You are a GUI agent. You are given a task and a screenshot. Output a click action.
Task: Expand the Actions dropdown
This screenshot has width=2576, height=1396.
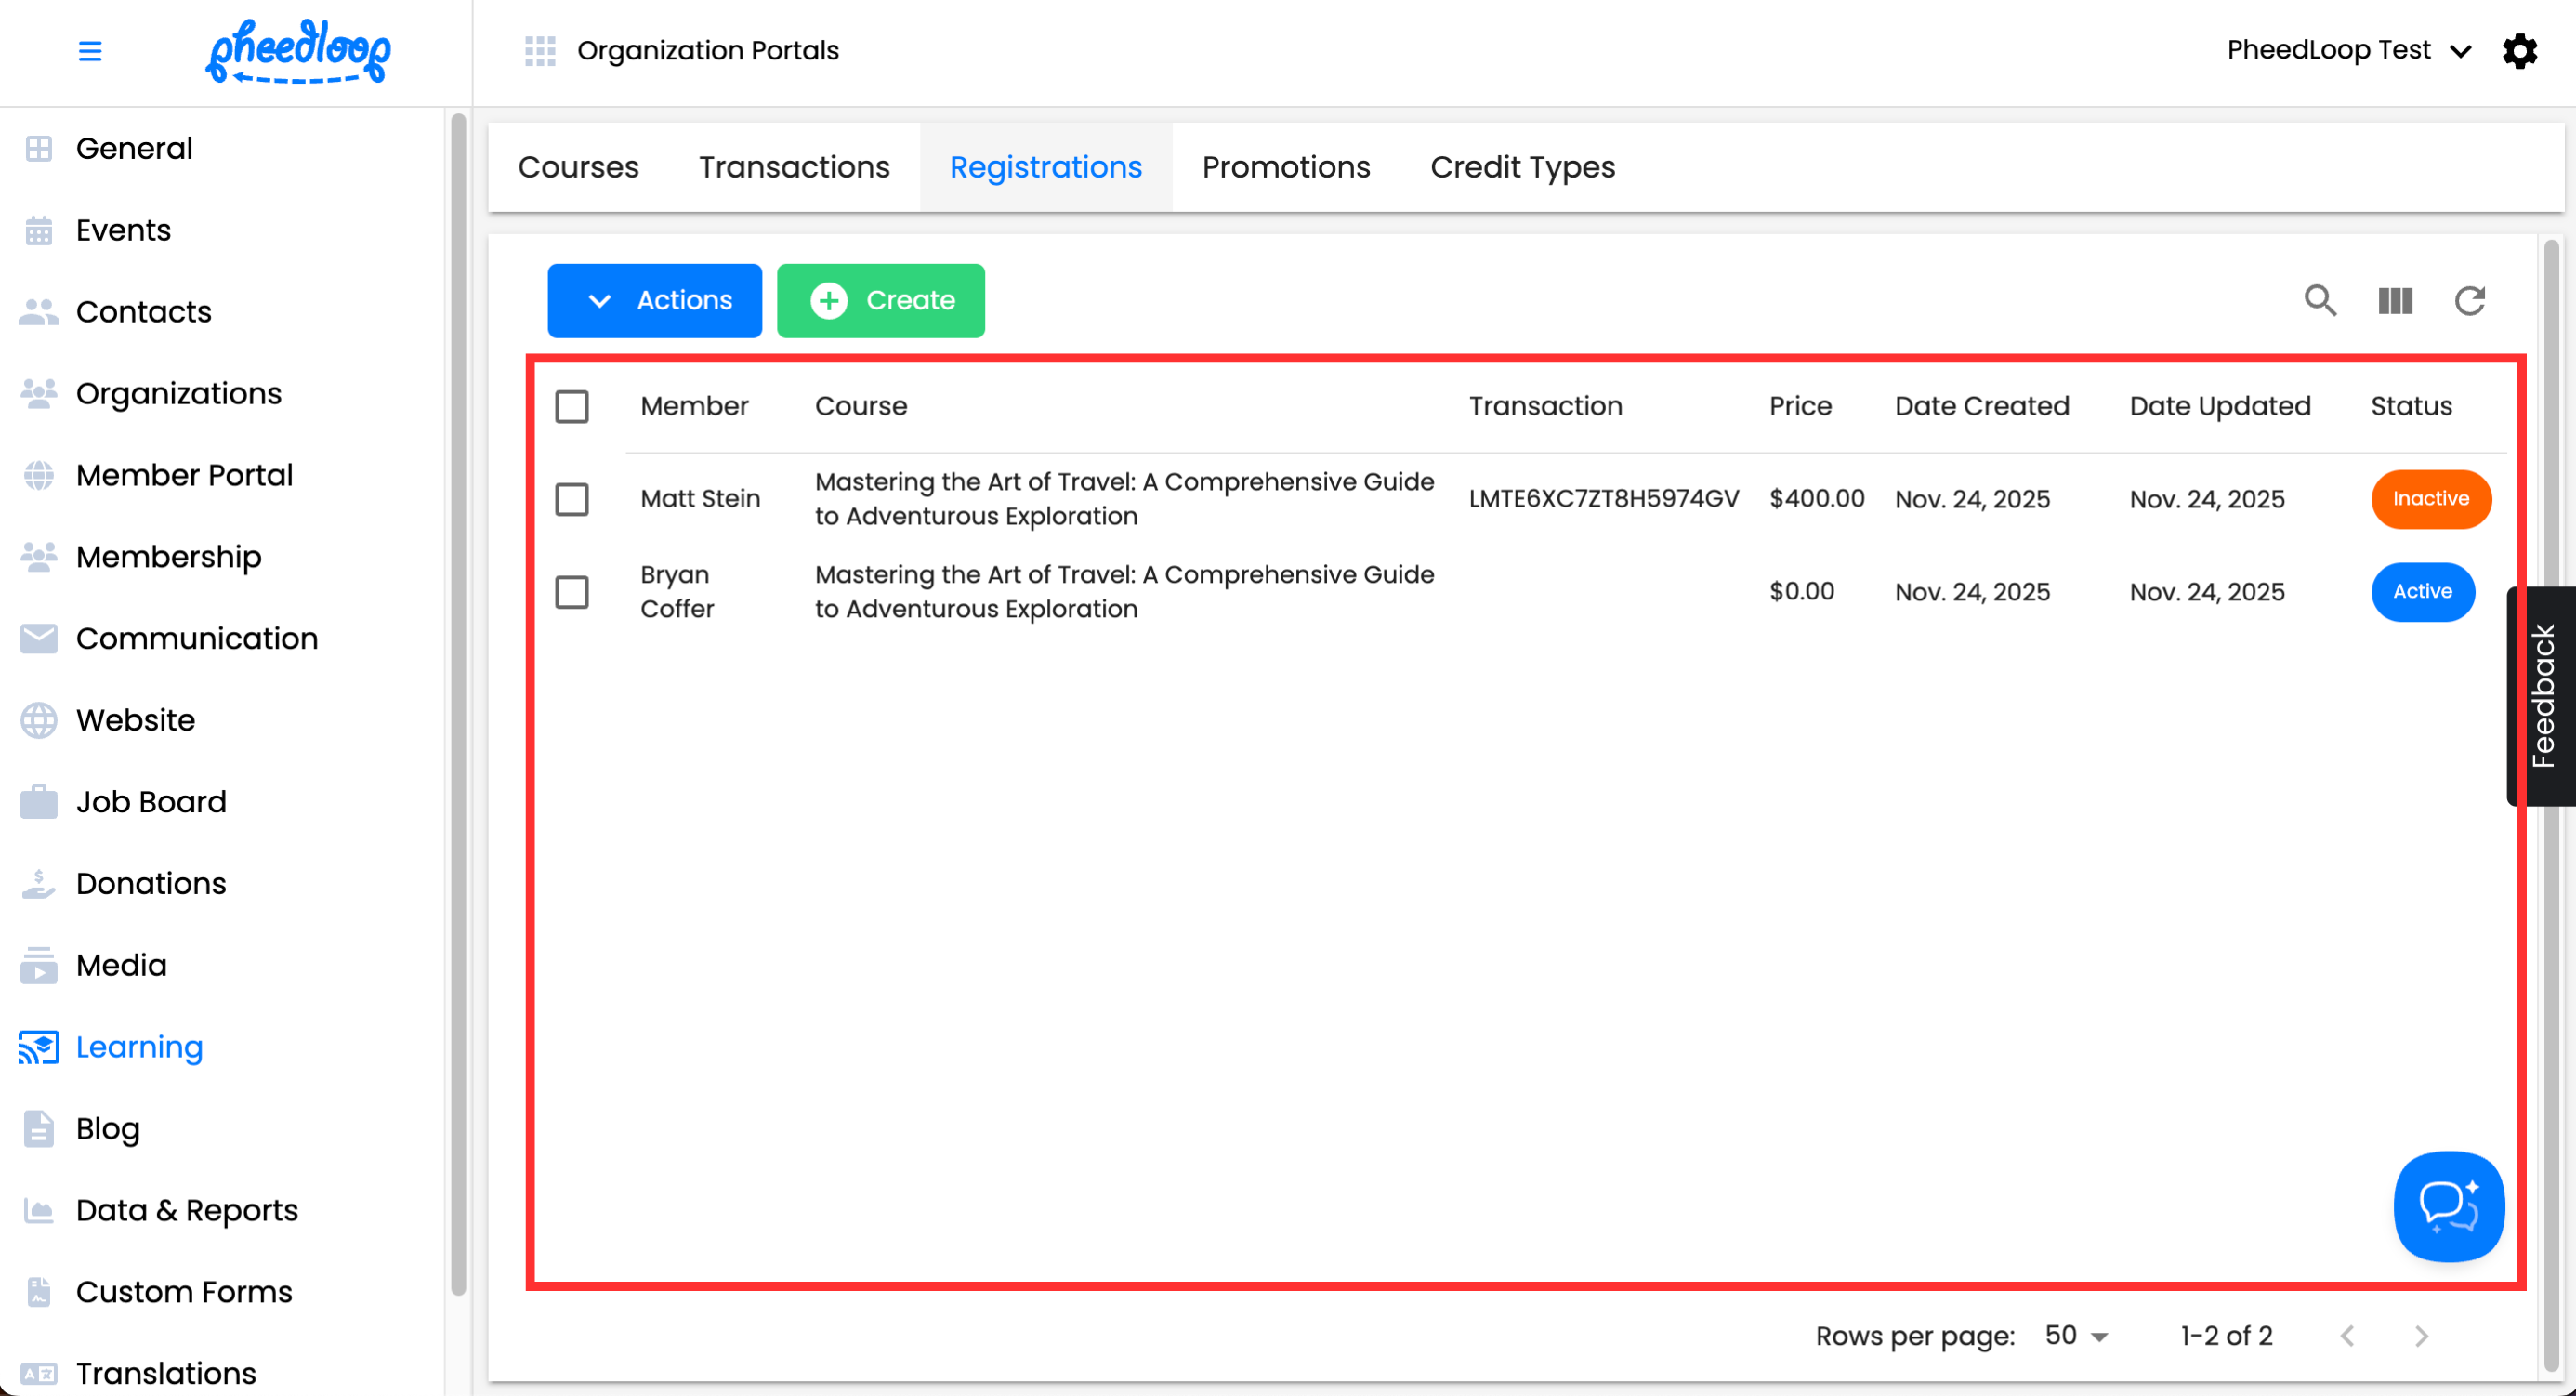(655, 301)
